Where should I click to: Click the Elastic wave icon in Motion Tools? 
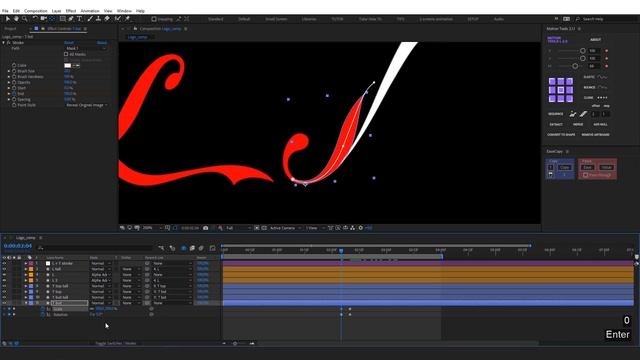(x=602, y=77)
